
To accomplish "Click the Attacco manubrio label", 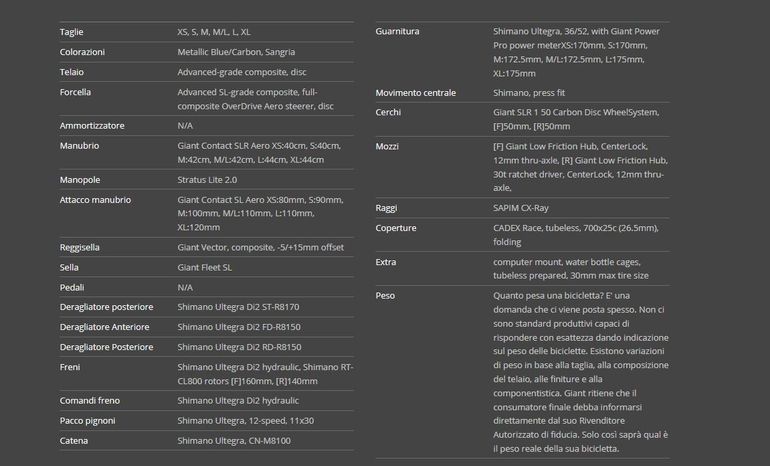I will click(x=95, y=200).
